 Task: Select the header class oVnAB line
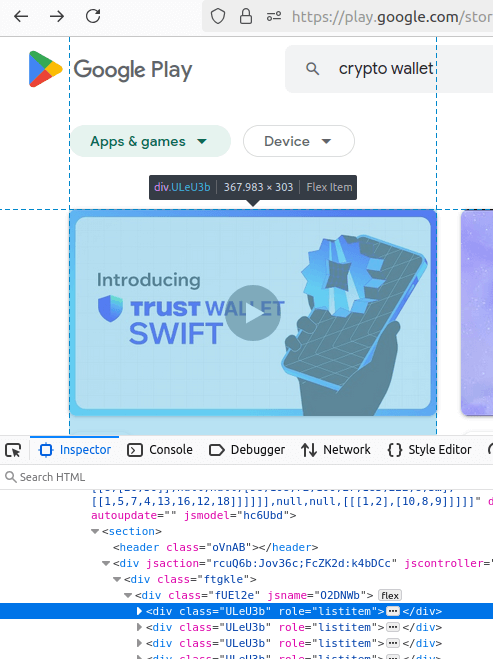coord(215,548)
